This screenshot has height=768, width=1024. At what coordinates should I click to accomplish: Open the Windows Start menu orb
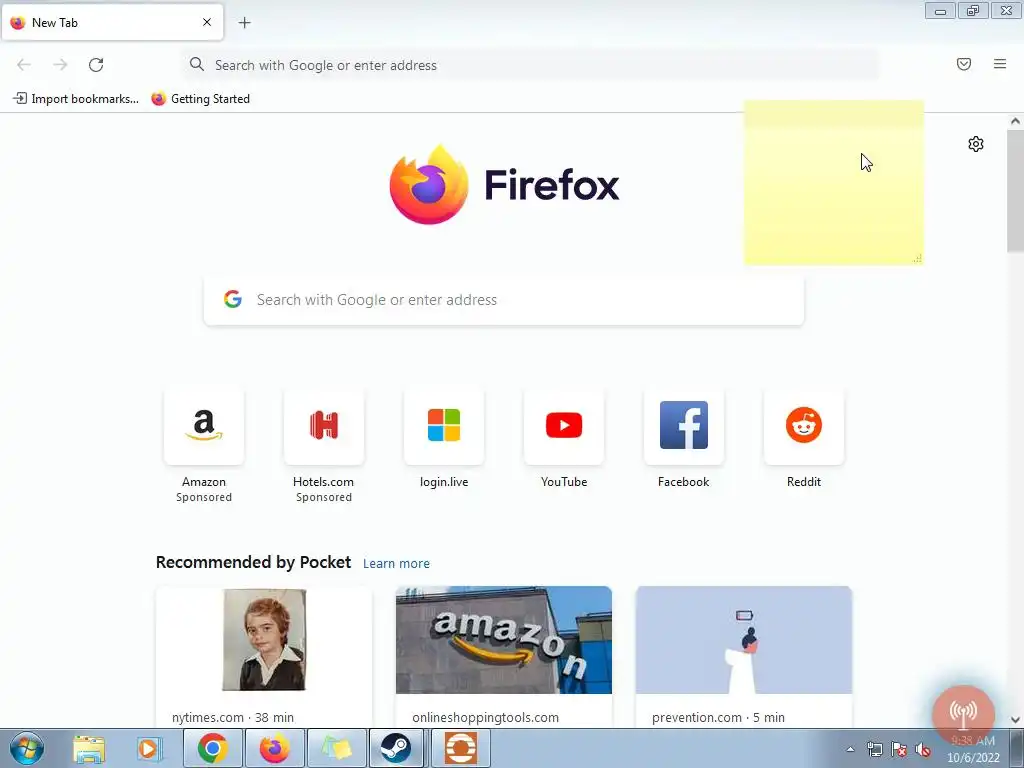pos(27,748)
